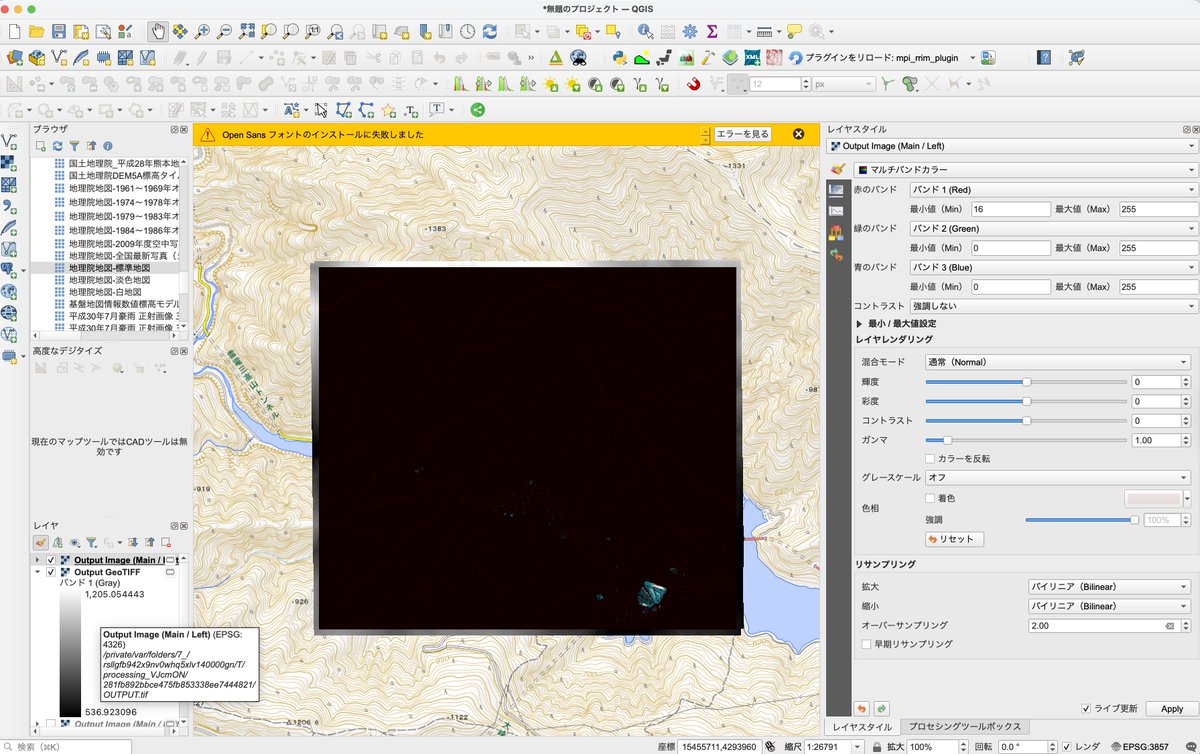The width and height of the screenshot is (1200, 754).
Task: Click the 着色 color swatch
Action: [x=1152, y=498]
